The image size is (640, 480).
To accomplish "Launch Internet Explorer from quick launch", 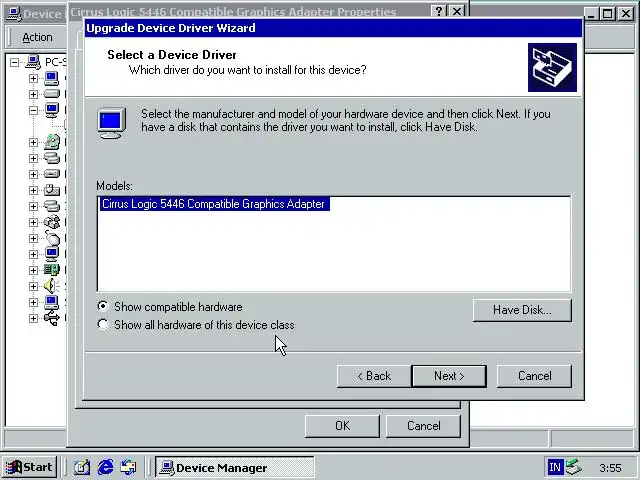I will click(105, 467).
